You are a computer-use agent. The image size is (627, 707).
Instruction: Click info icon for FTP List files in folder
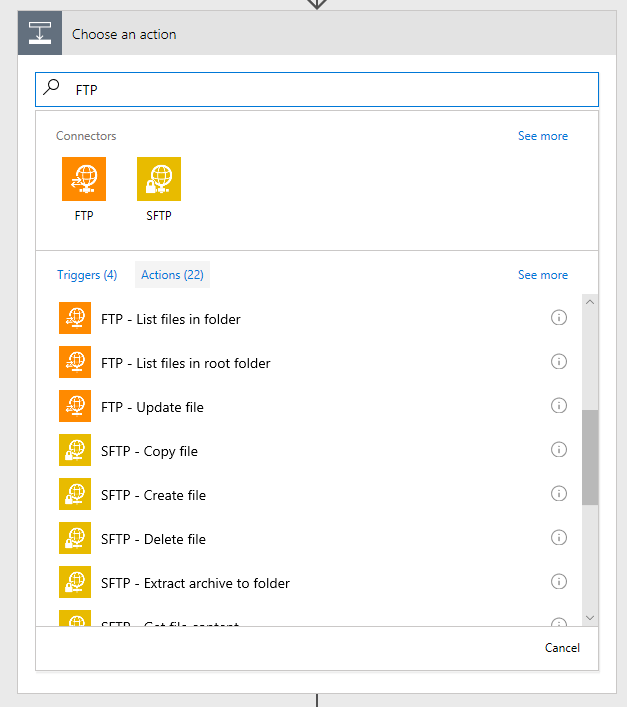click(x=558, y=318)
